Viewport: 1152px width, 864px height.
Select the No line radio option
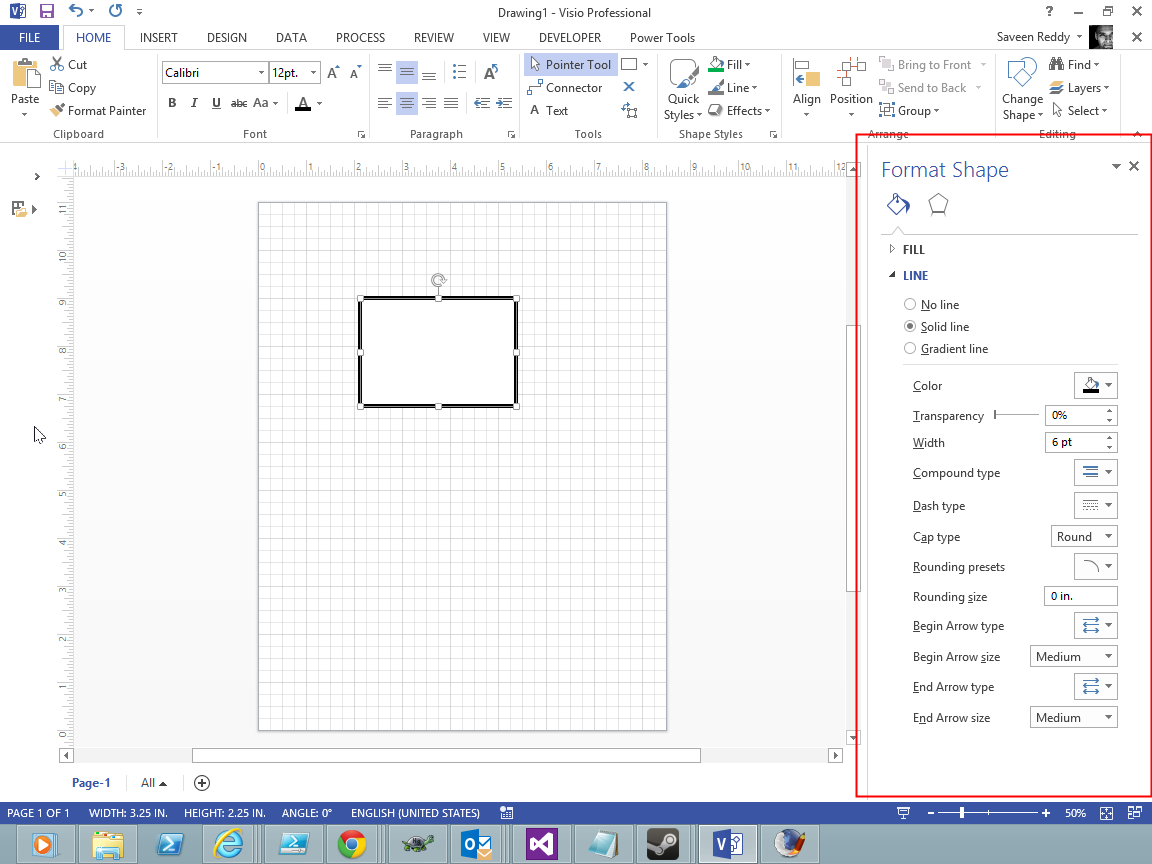910,305
